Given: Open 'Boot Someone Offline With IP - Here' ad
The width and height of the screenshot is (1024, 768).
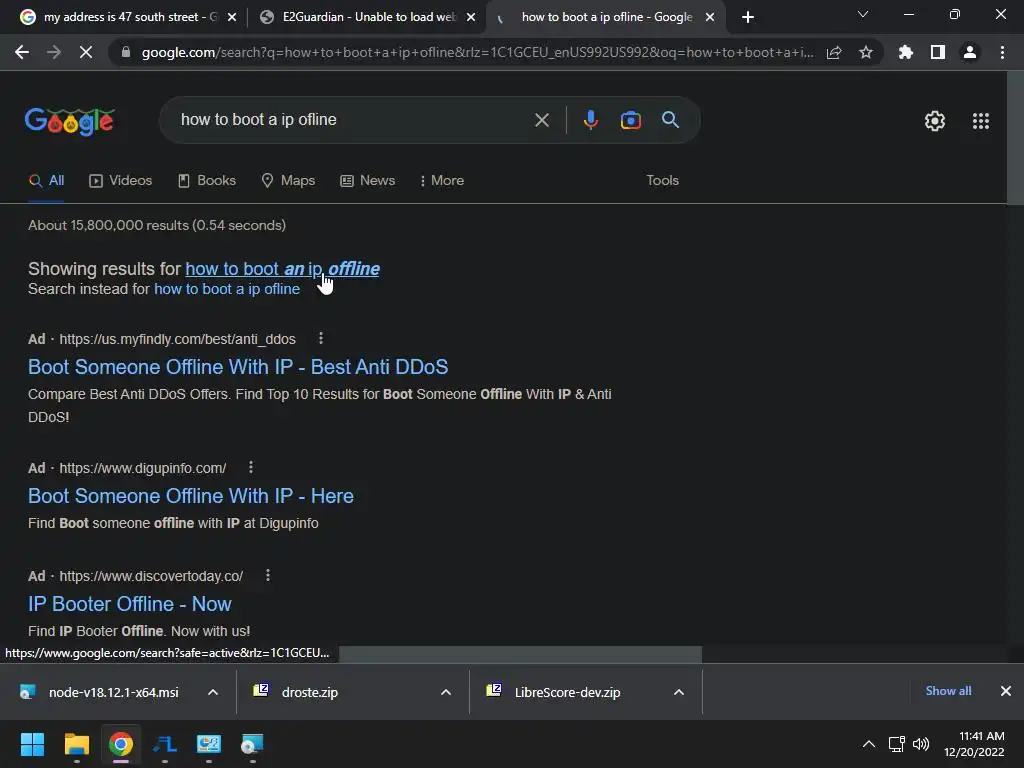Looking at the screenshot, I should pyautogui.click(x=191, y=496).
